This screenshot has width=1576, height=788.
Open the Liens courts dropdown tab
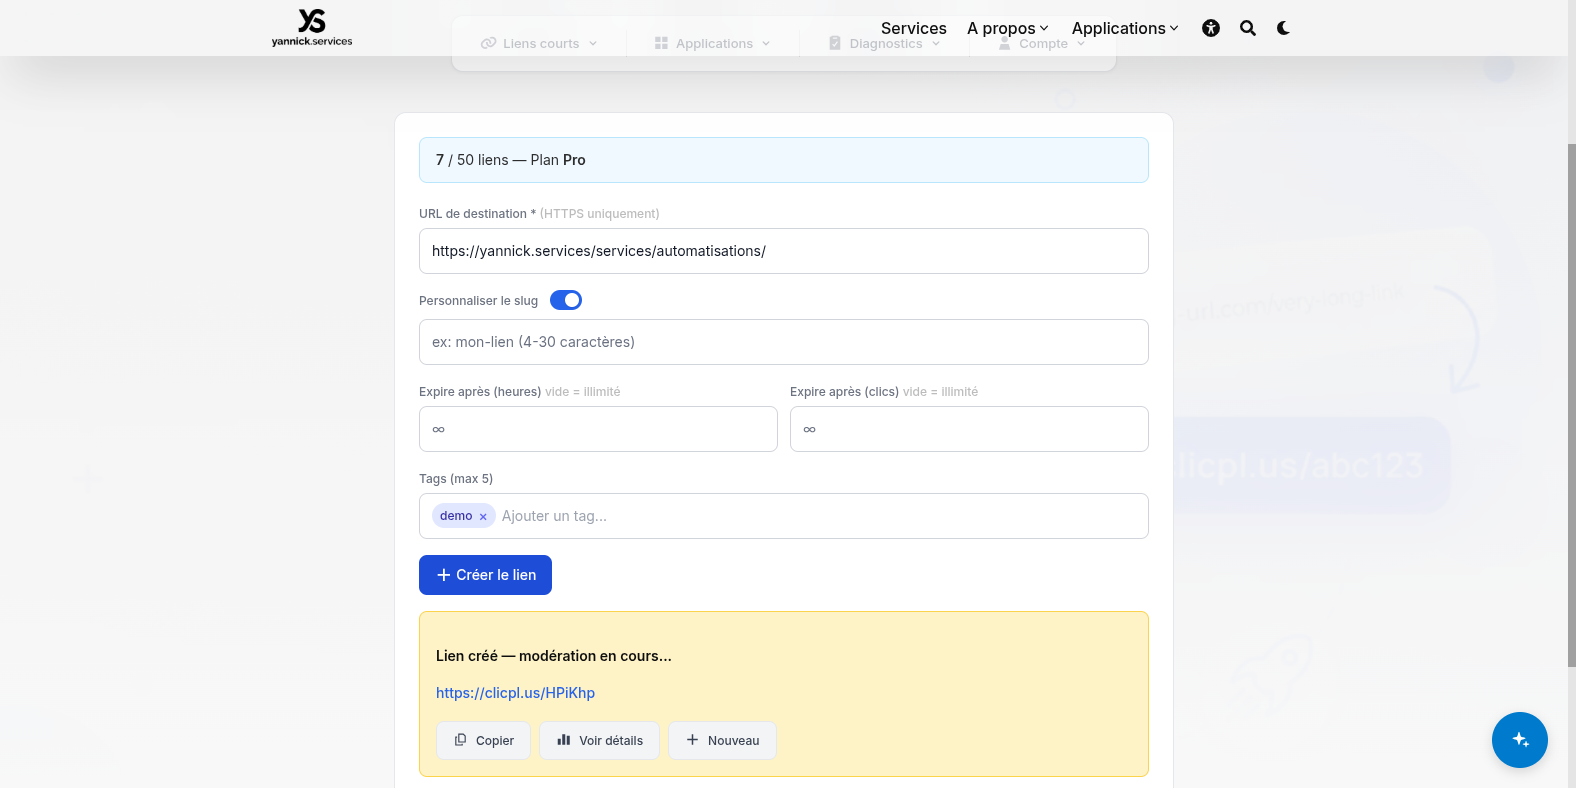[x=539, y=43]
